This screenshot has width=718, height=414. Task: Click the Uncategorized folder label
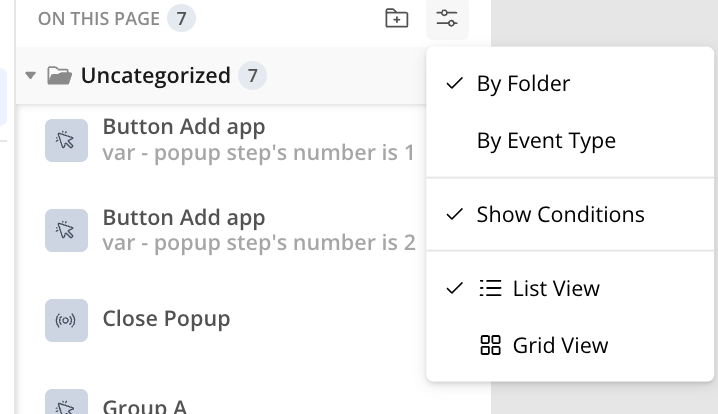tap(156, 76)
